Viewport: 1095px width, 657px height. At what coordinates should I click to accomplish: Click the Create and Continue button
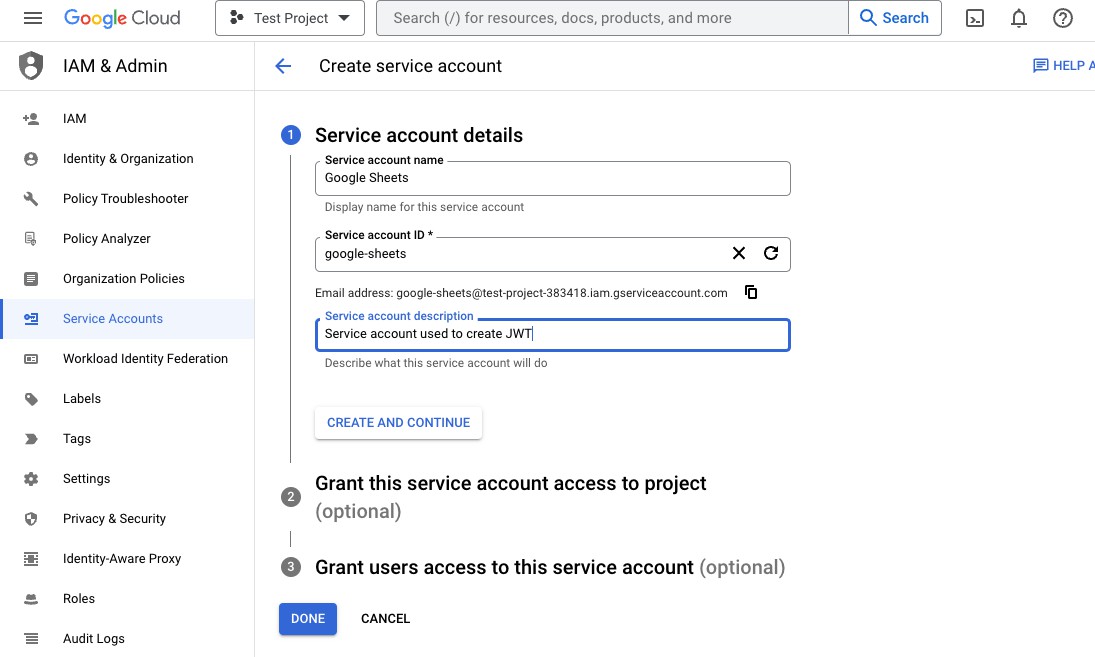(x=398, y=423)
